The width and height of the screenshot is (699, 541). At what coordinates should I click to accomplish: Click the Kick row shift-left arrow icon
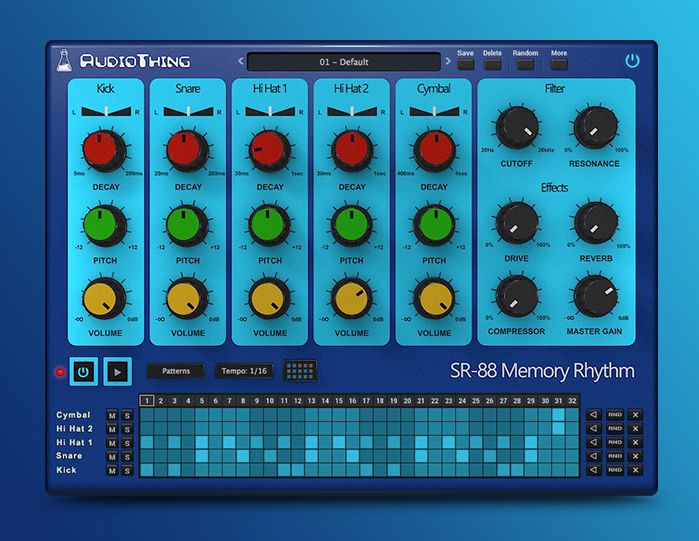tap(593, 470)
